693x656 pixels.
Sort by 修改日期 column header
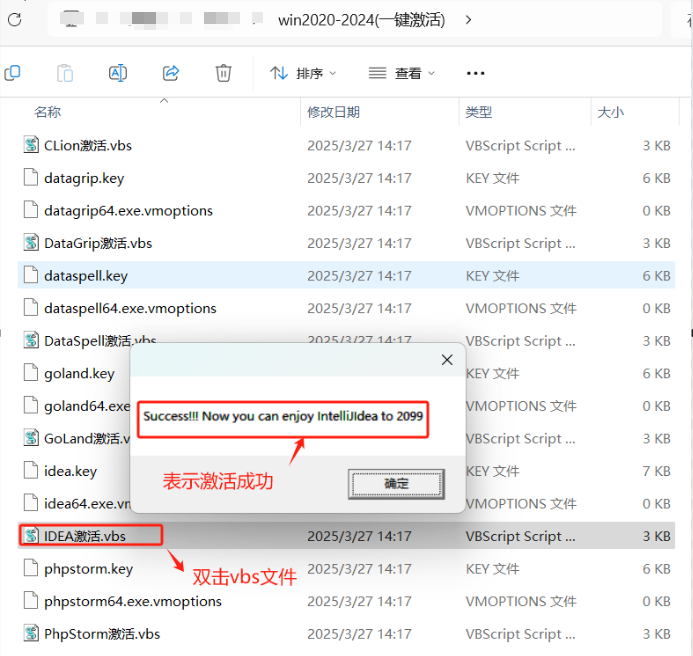click(334, 112)
